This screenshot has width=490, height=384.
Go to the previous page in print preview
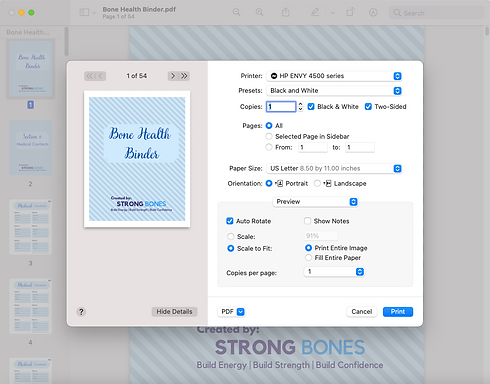click(101, 76)
